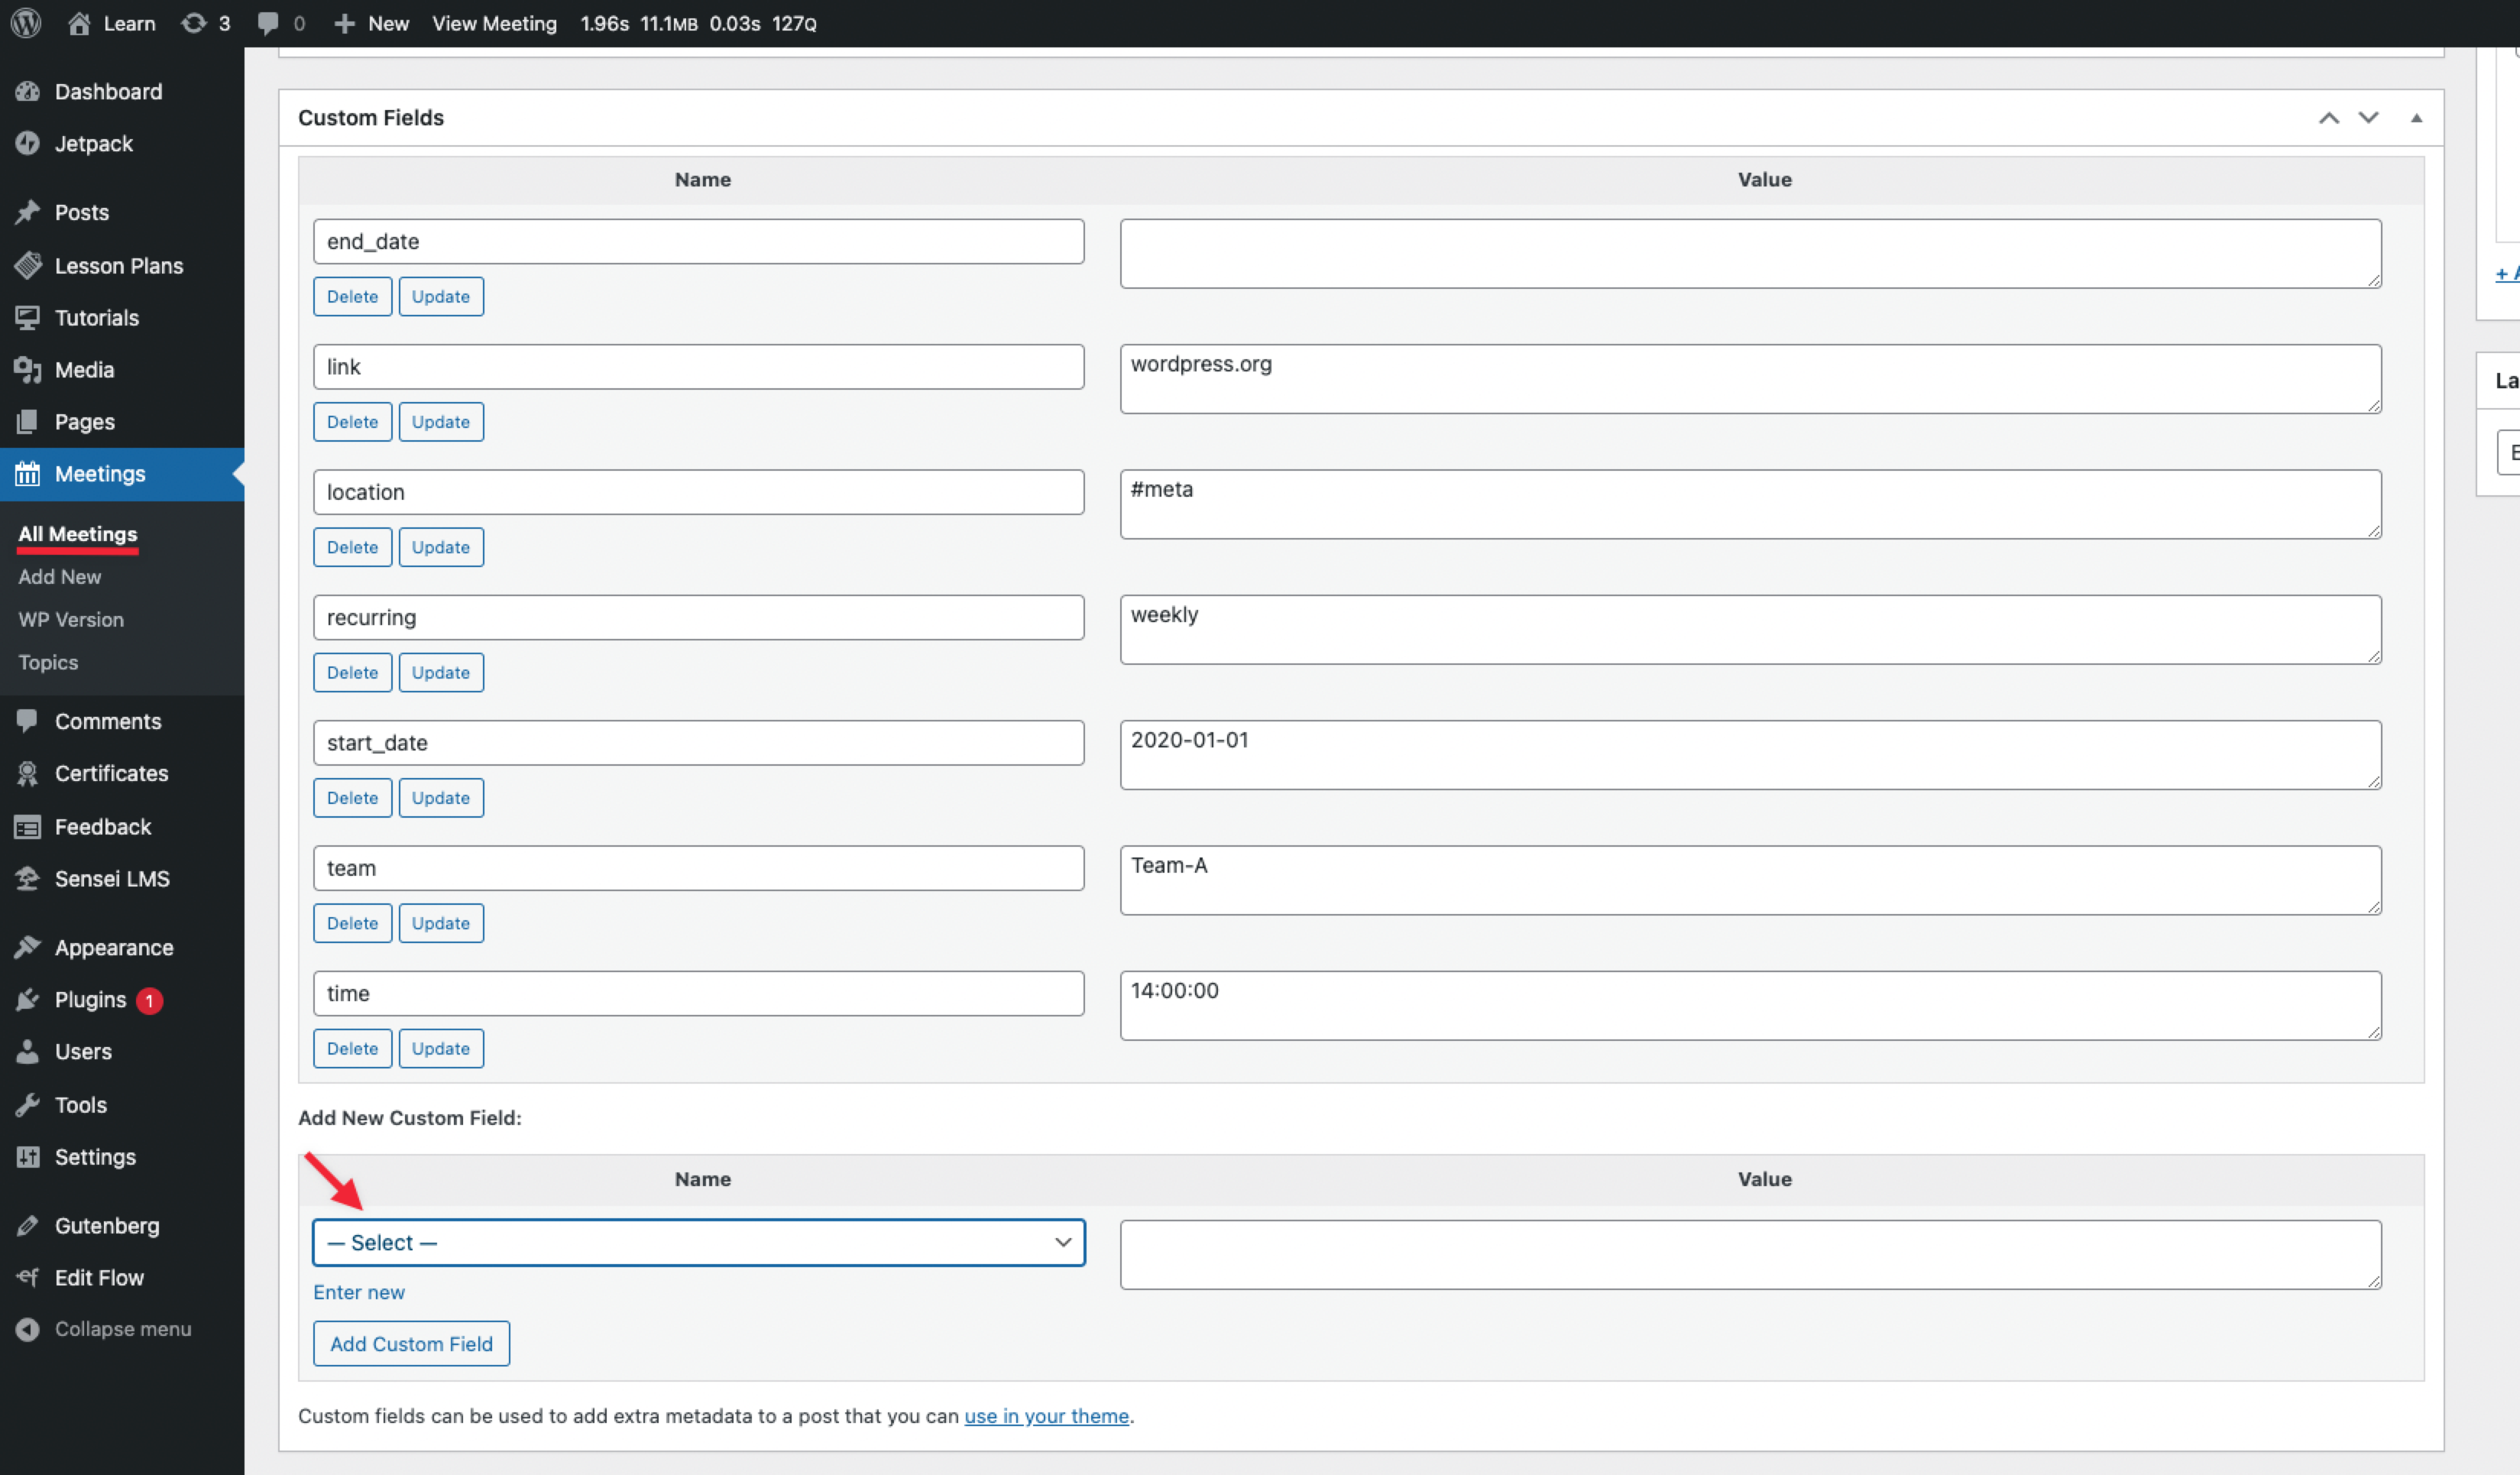Open the New menu in the admin bar

pos(370,23)
